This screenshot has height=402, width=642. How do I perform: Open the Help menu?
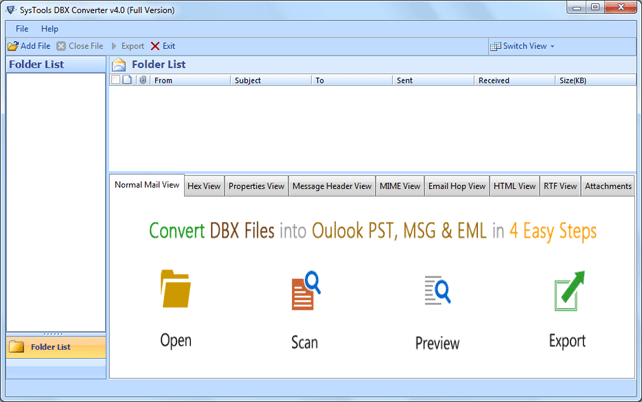click(50, 29)
